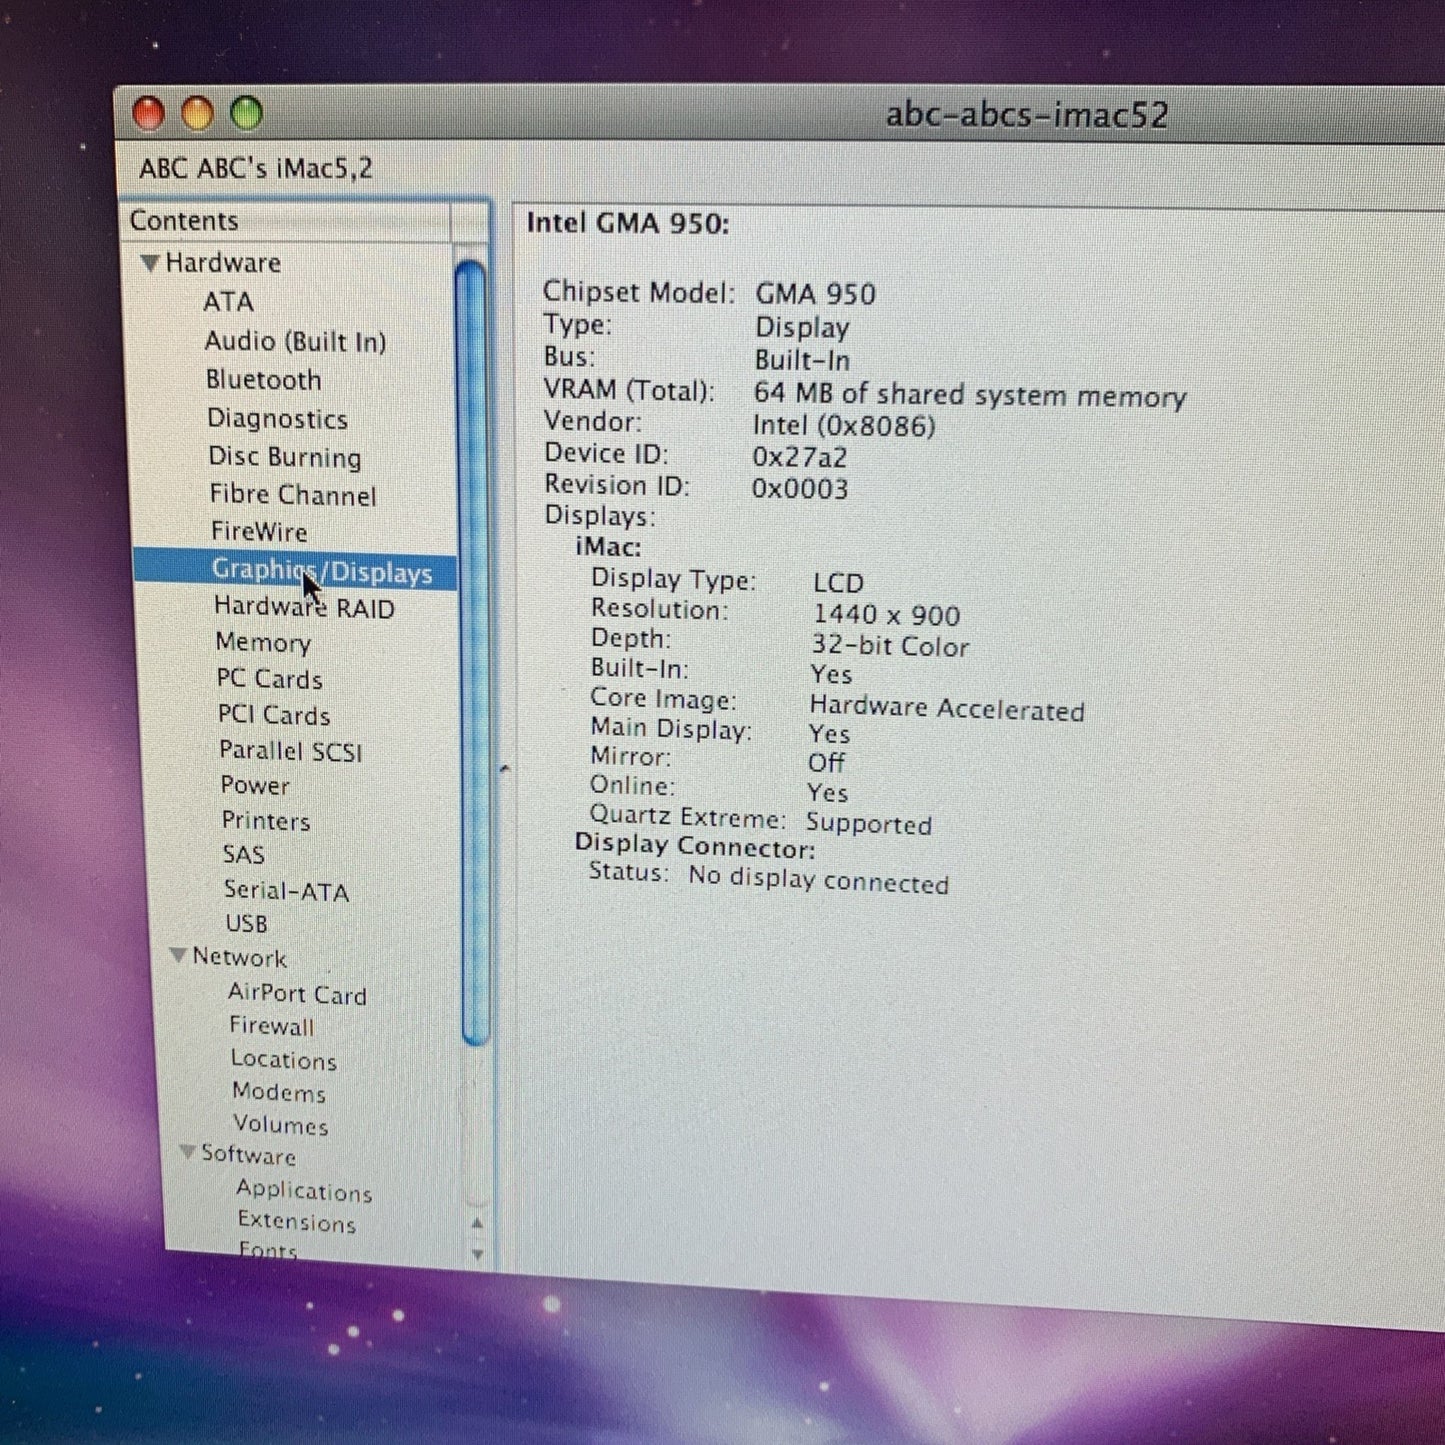
Task: Click the 32-bit Color depth value
Action: coord(891,646)
